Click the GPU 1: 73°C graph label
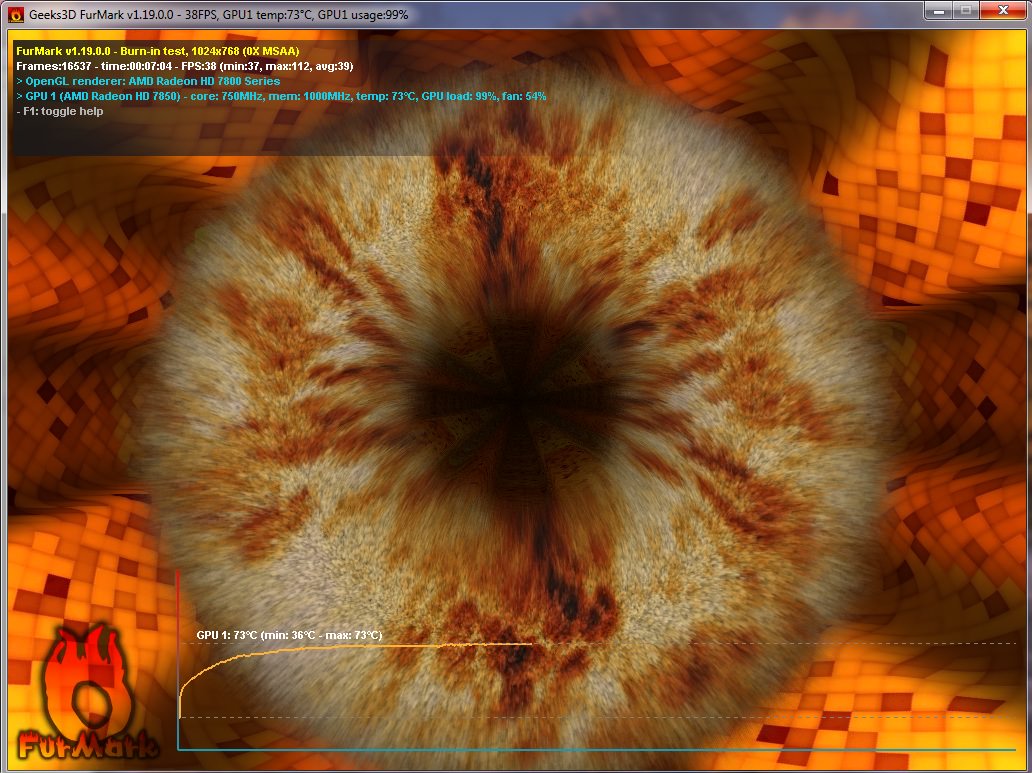 [x=289, y=635]
